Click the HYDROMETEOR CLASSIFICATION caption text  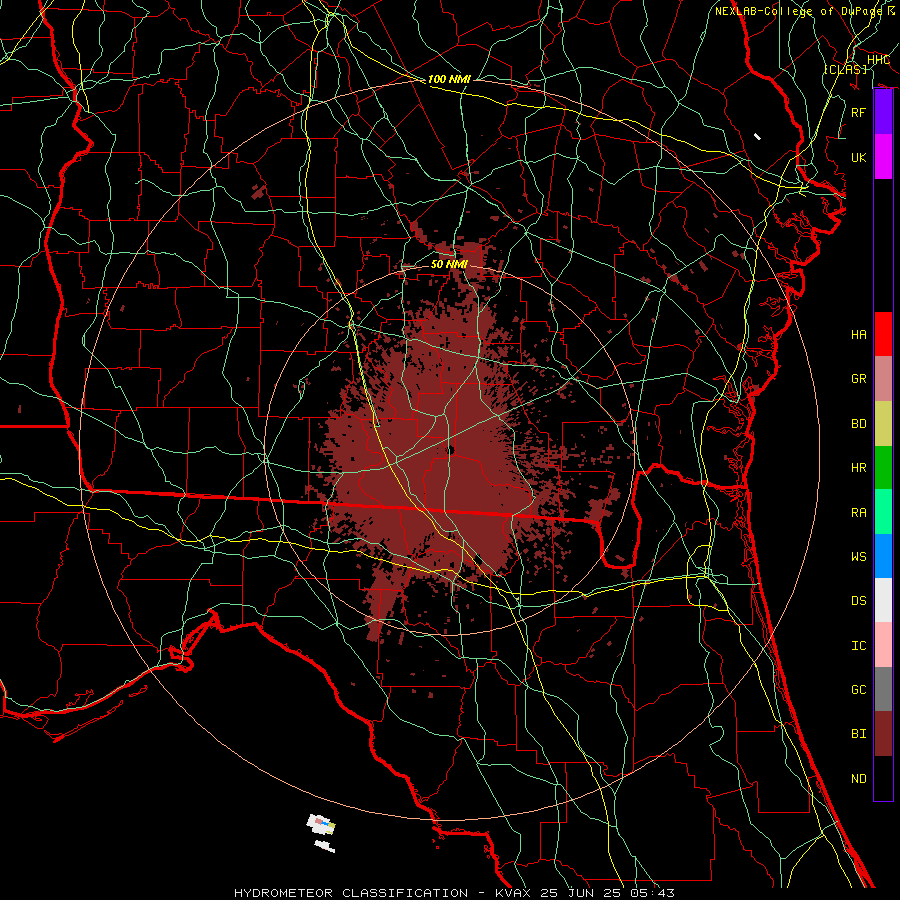pos(351,893)
